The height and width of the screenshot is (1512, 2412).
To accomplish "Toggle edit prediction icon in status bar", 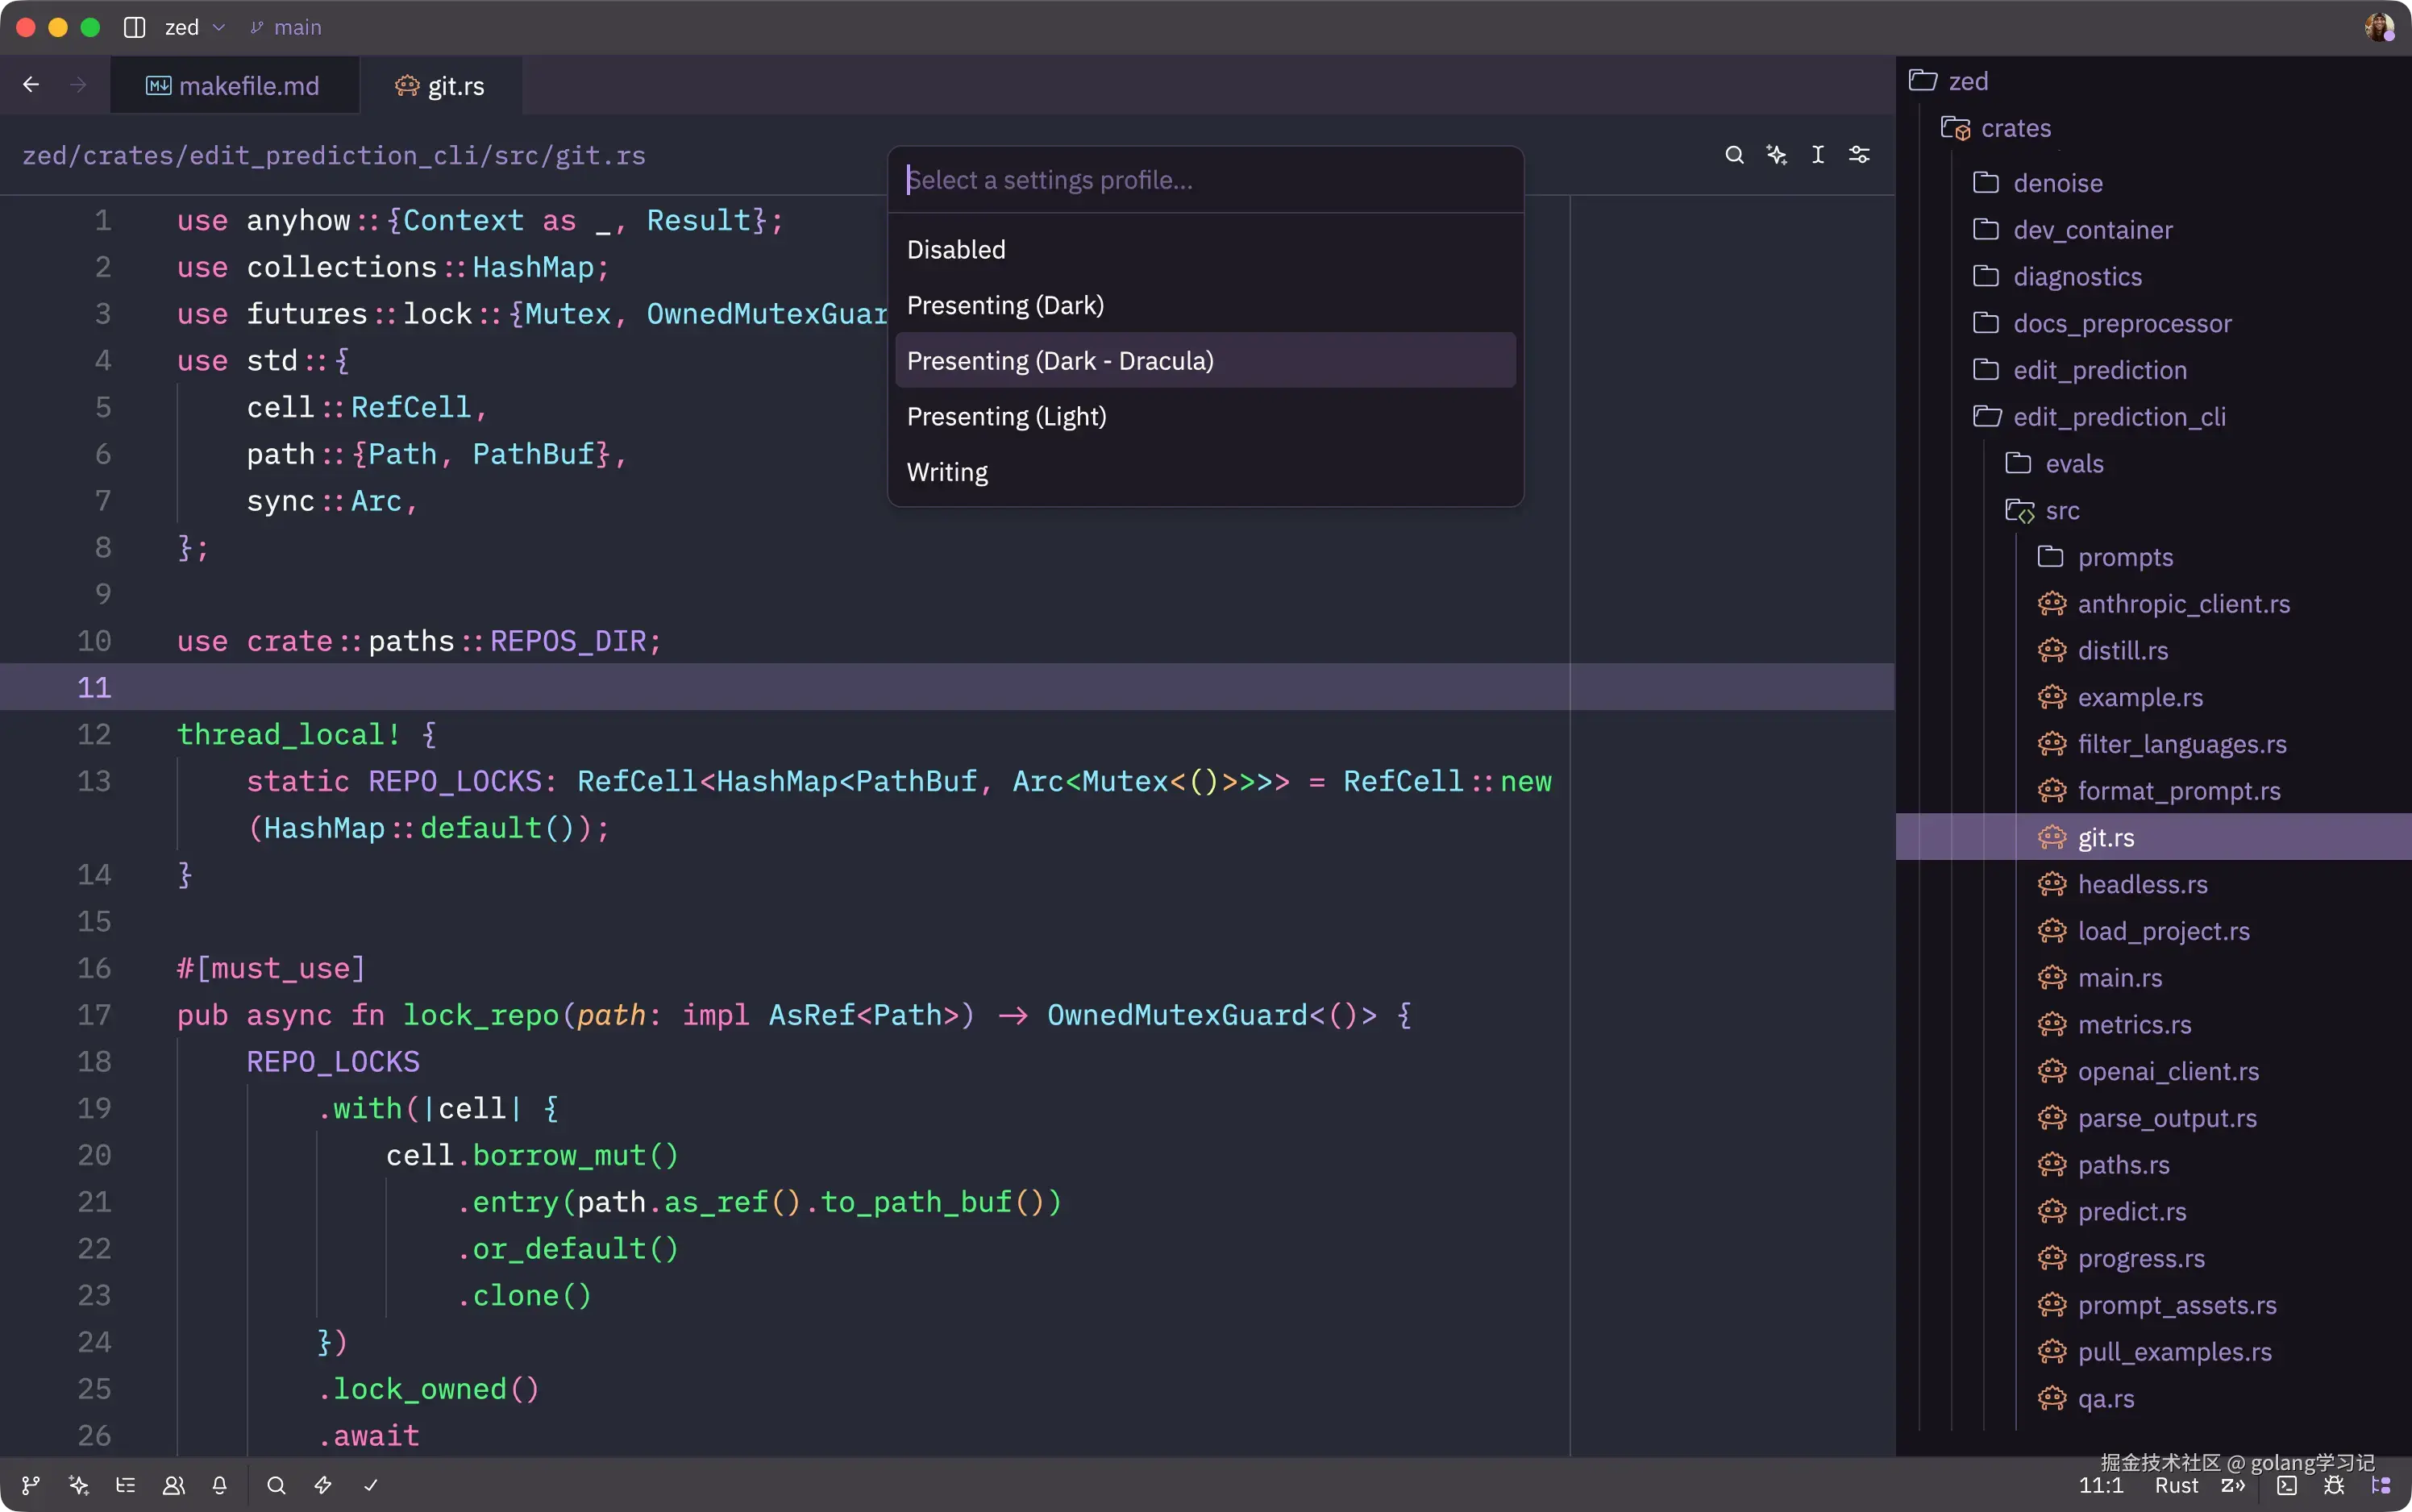I will [2233, 1486].
